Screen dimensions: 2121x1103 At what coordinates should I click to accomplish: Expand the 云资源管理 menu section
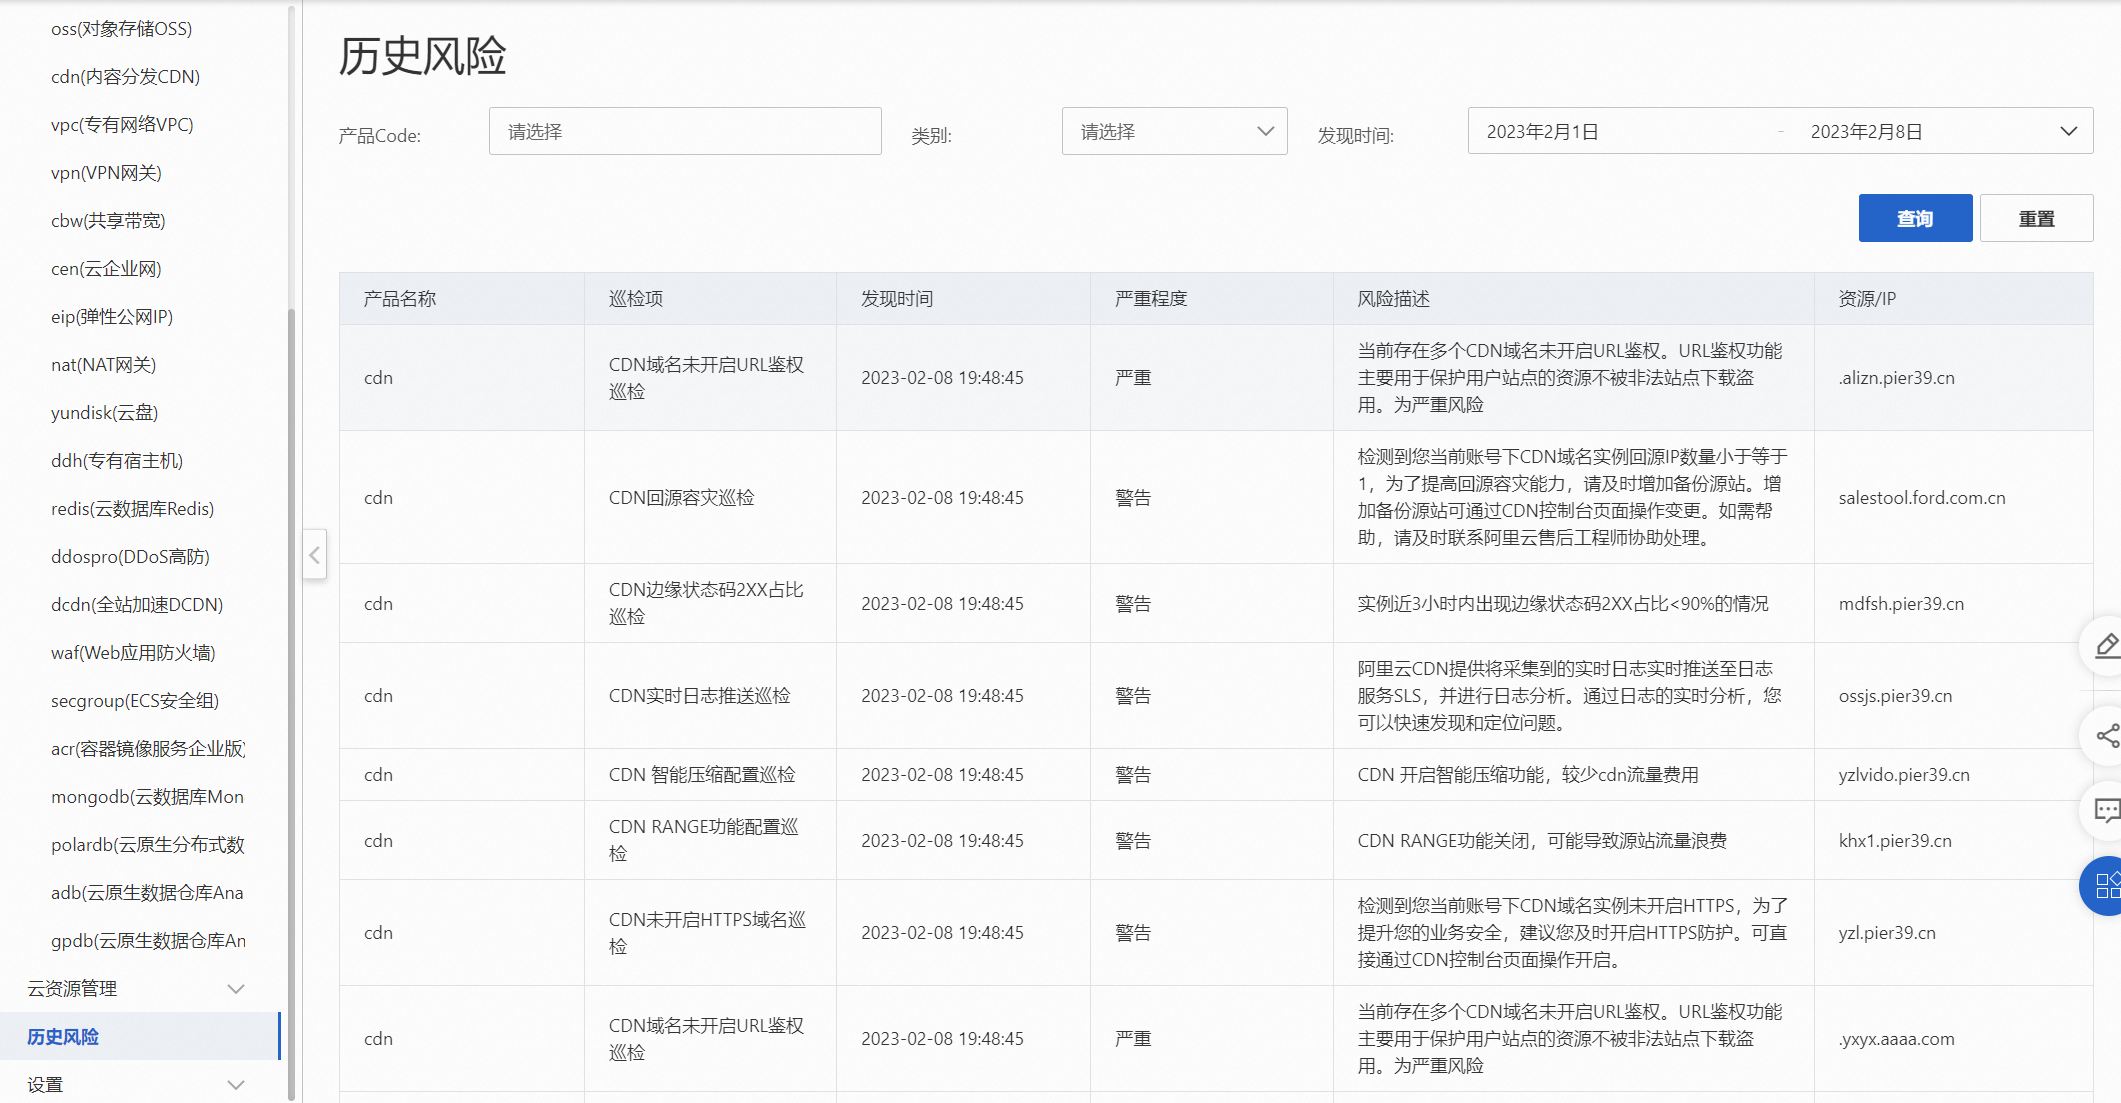[140, 988]
